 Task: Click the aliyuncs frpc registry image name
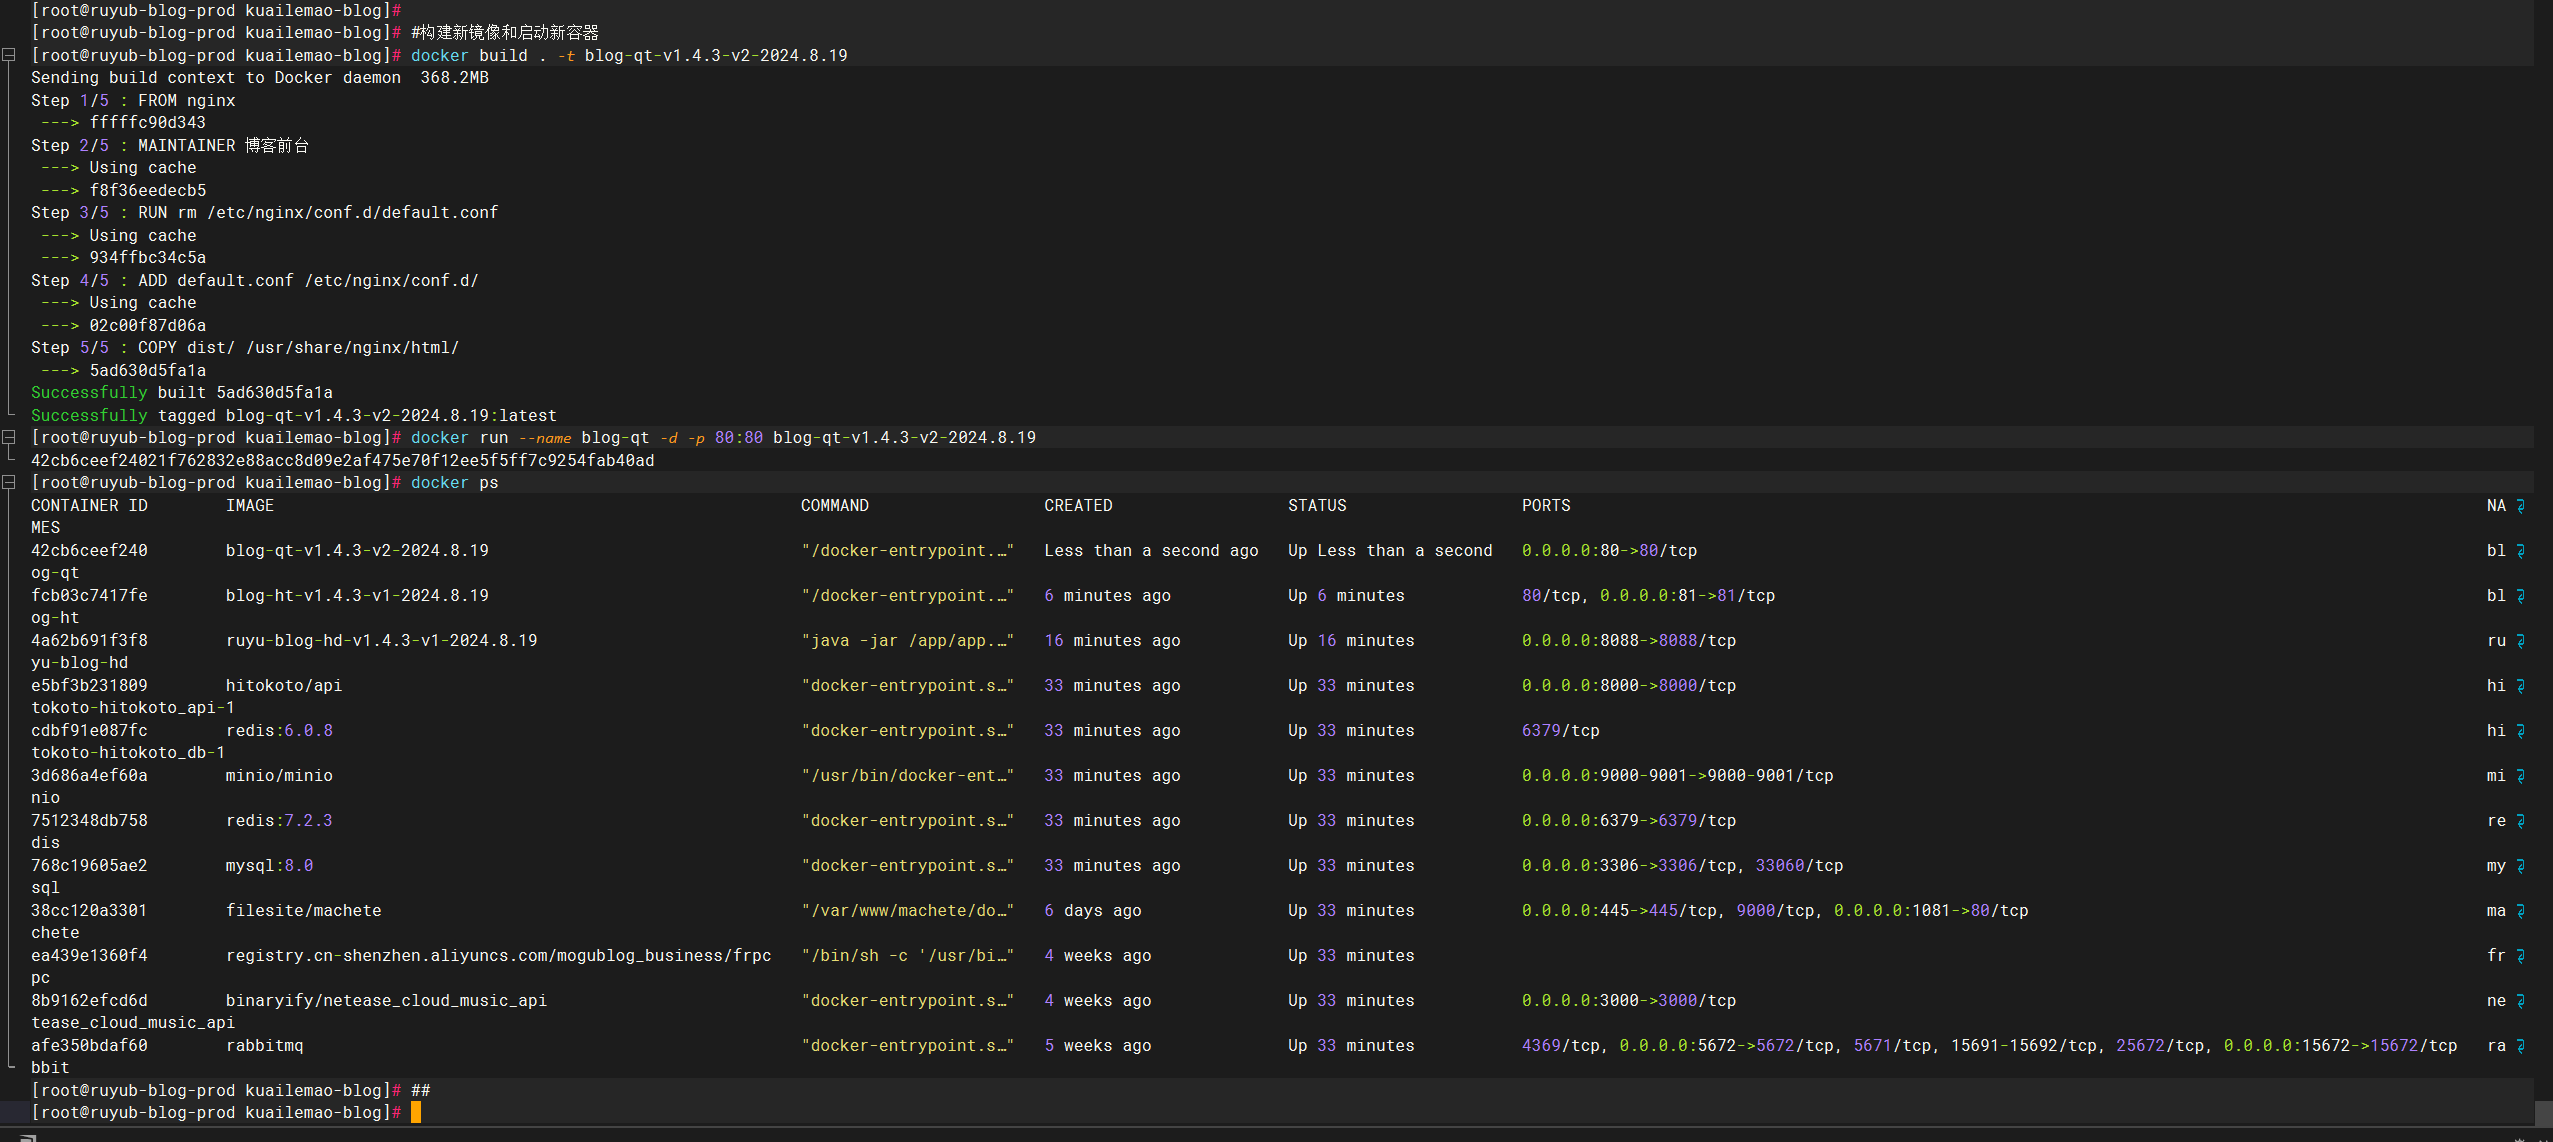click(x=499, y=956)
